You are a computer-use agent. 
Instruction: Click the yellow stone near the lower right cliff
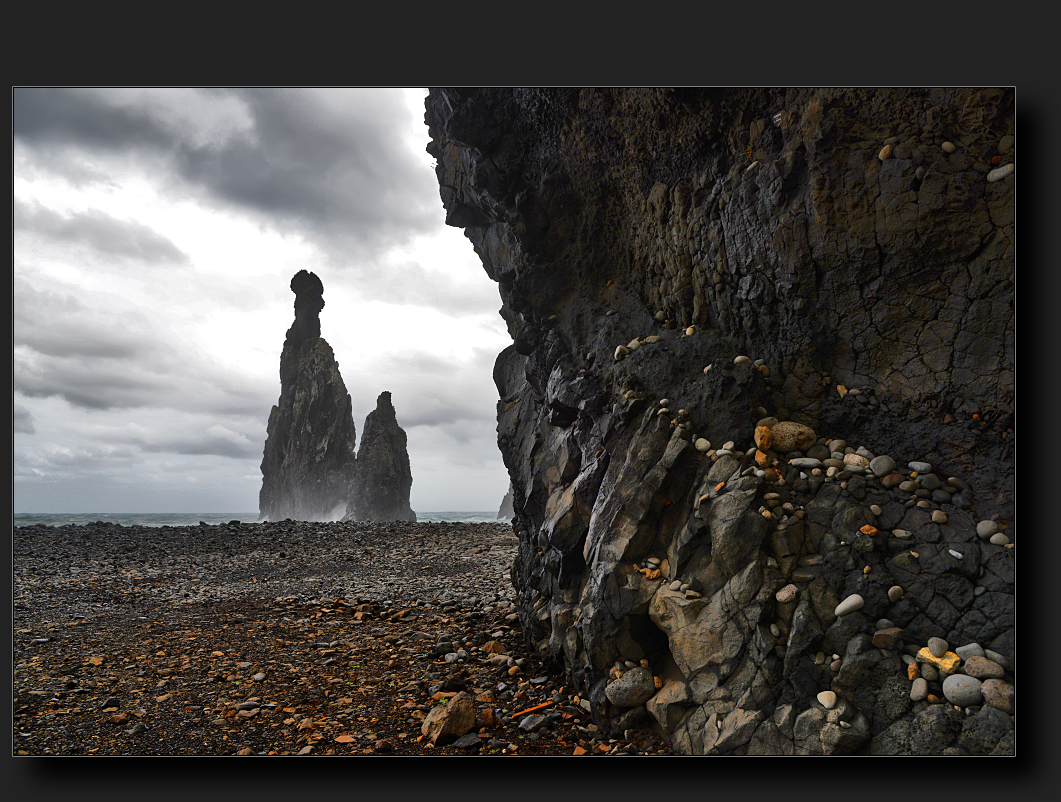(x=938, y=659)
